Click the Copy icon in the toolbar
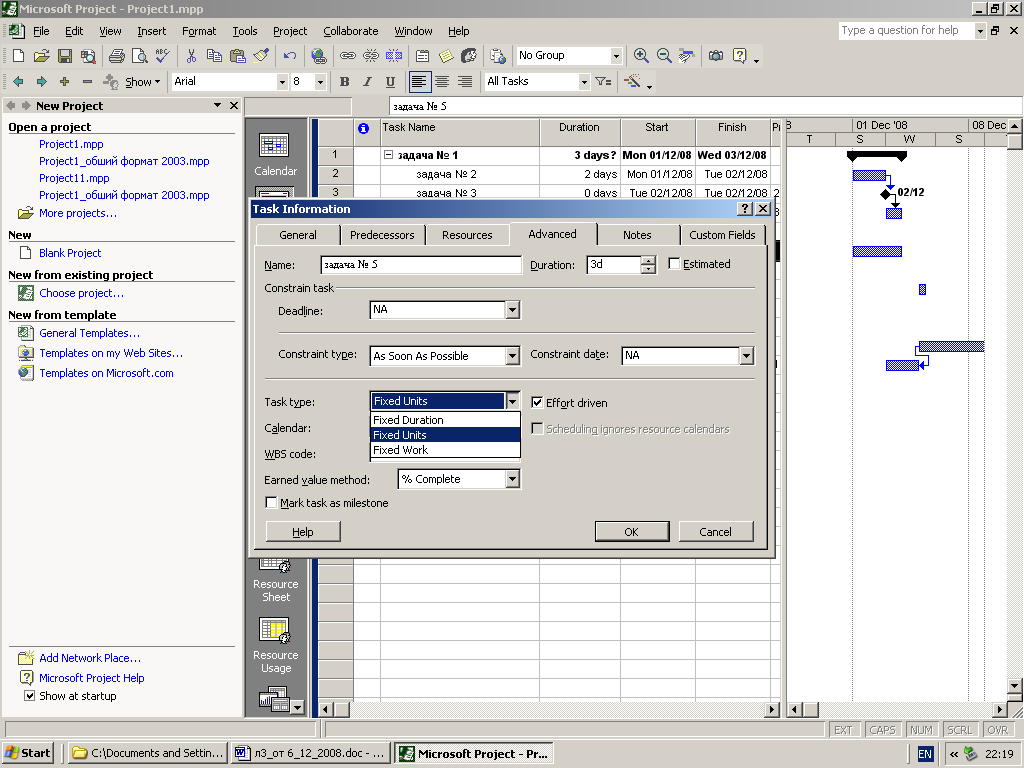Screen dimensions: 1024x768 (214, 56)
